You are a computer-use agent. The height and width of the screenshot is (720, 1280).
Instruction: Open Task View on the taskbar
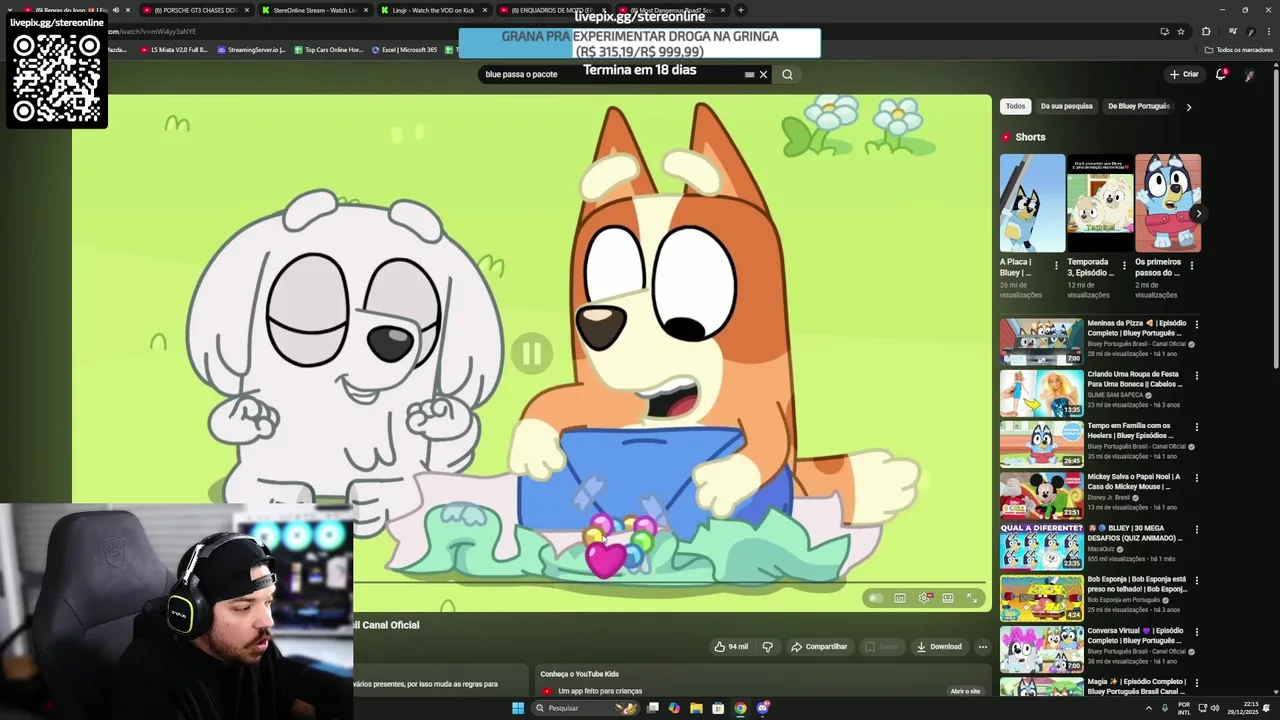653,708
